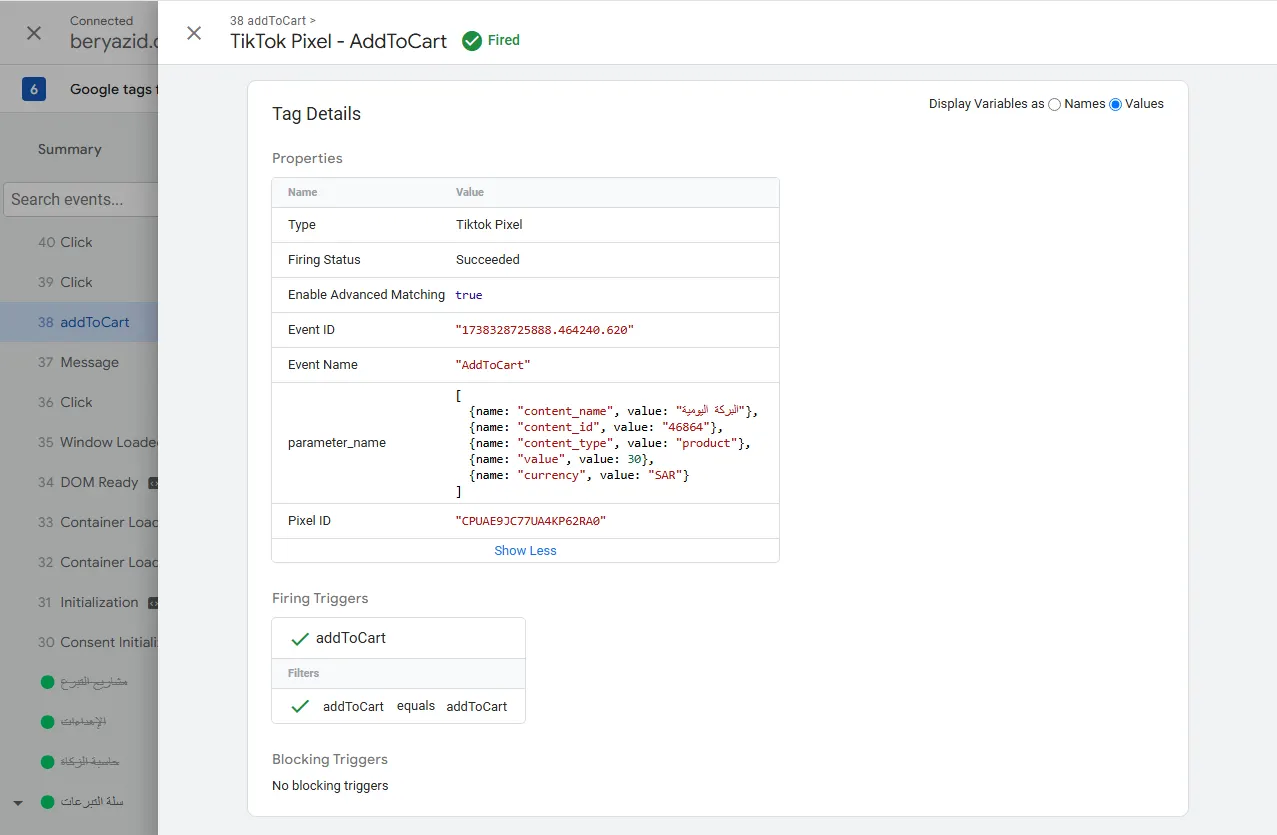Select event 40 Click in the list
The width and height of the screenshot is (1277, 835).
pyautogui.click(x=79, y=242)
